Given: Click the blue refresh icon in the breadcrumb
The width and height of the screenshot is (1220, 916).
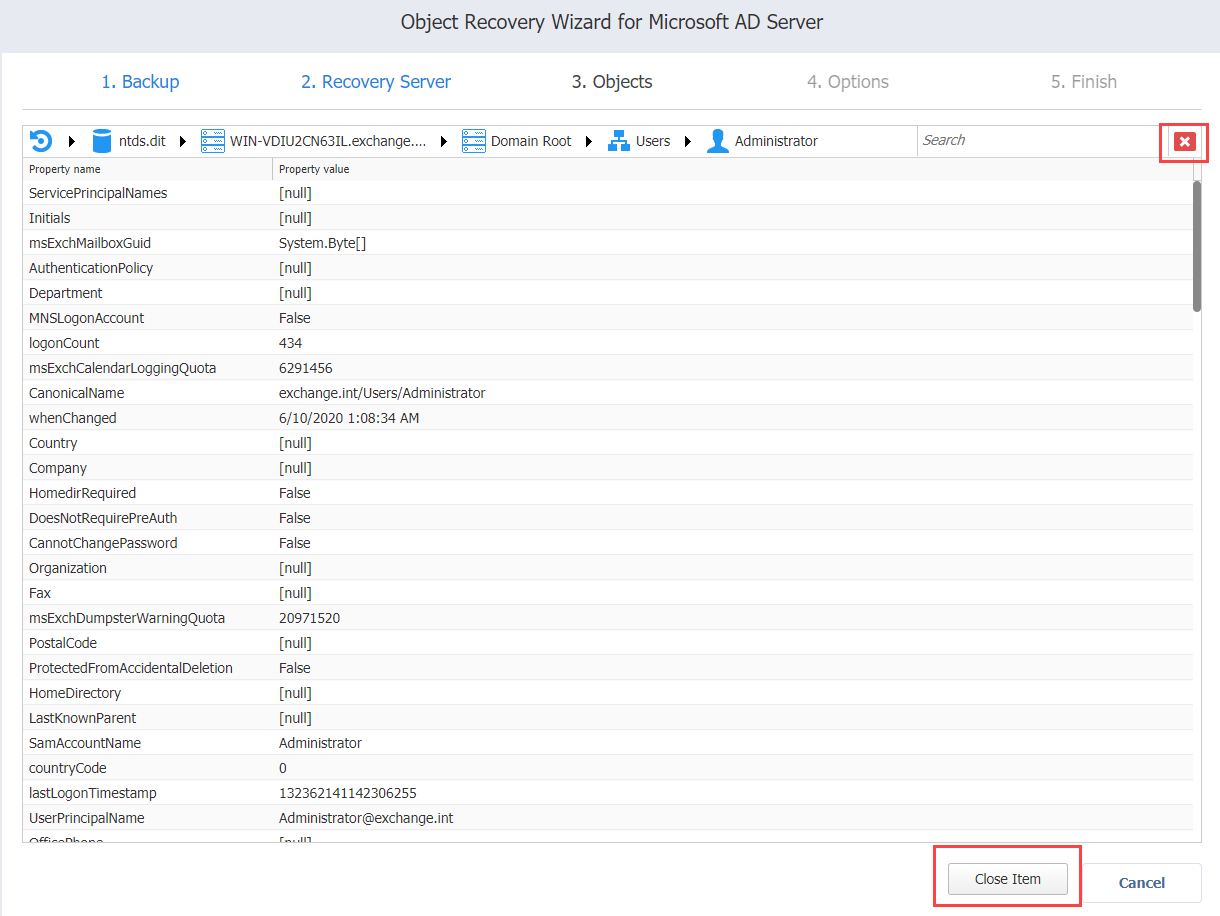Looking at the screenshot, I should [x=40, y=140].
